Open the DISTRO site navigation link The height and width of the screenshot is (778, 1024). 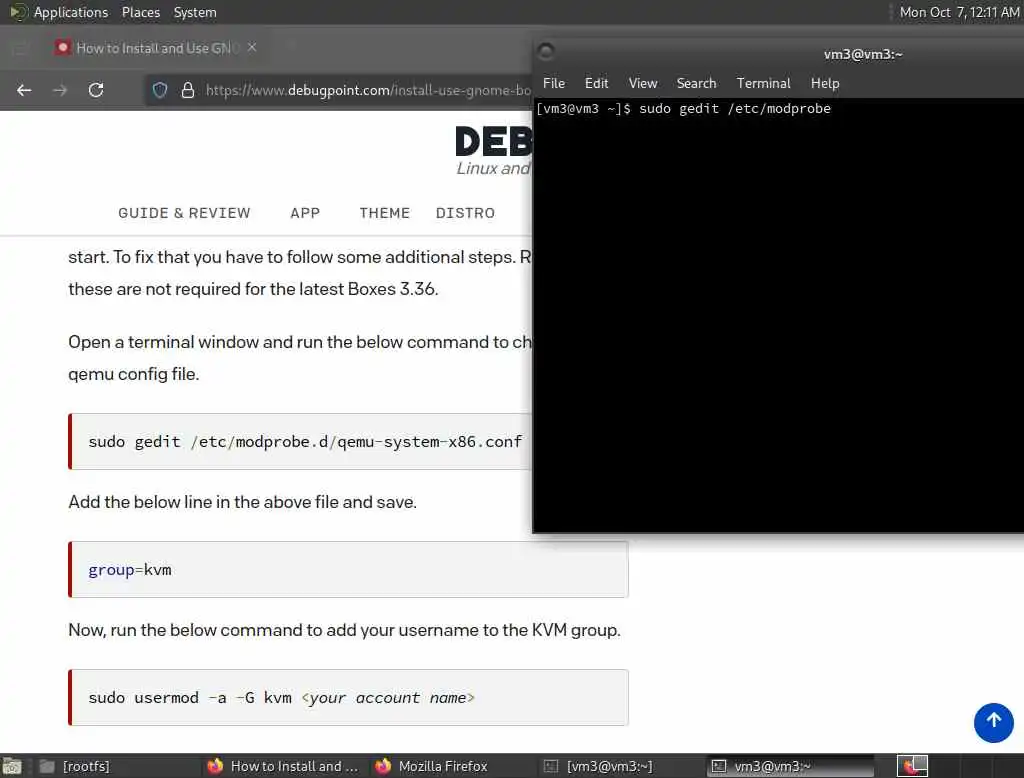[x=466, y=213]
